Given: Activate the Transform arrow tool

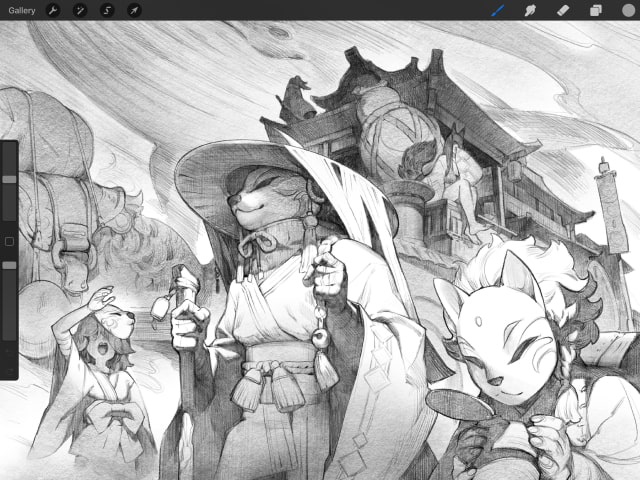Looking at the screenshot, I should (134, 10).
